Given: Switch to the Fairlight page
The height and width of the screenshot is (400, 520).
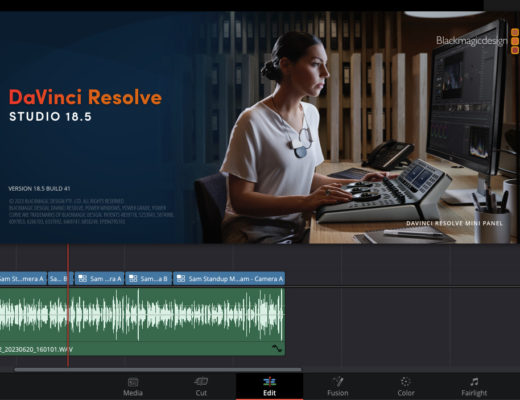Looking at the screenshot, I should 474,387.
